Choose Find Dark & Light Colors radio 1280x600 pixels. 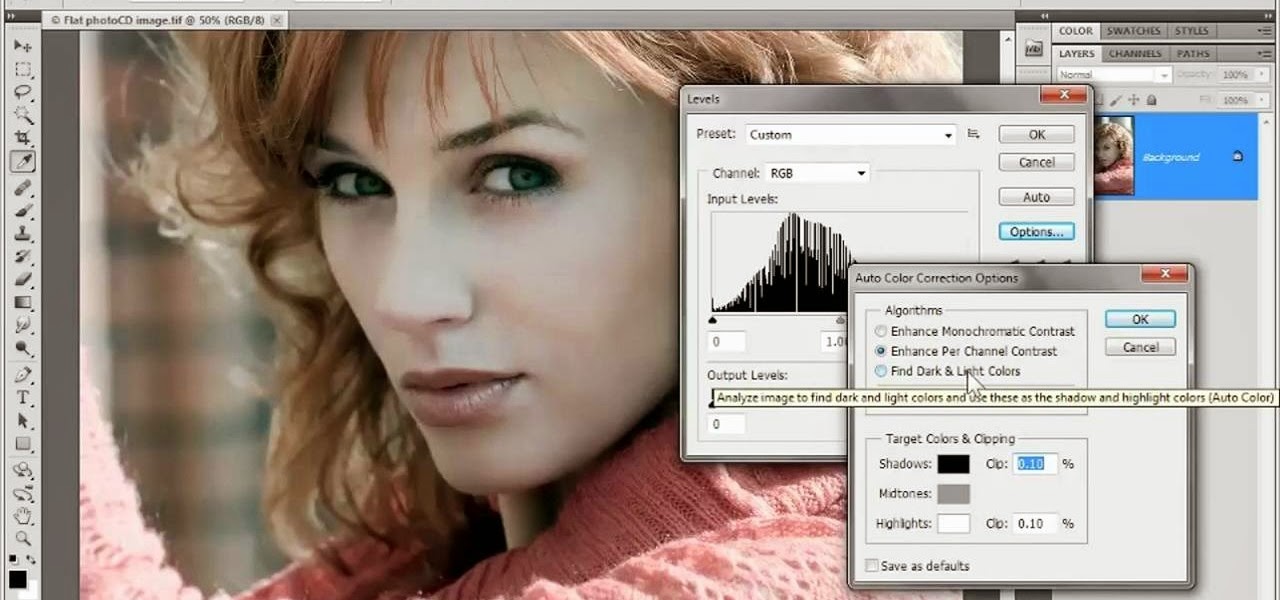point(881,371)
